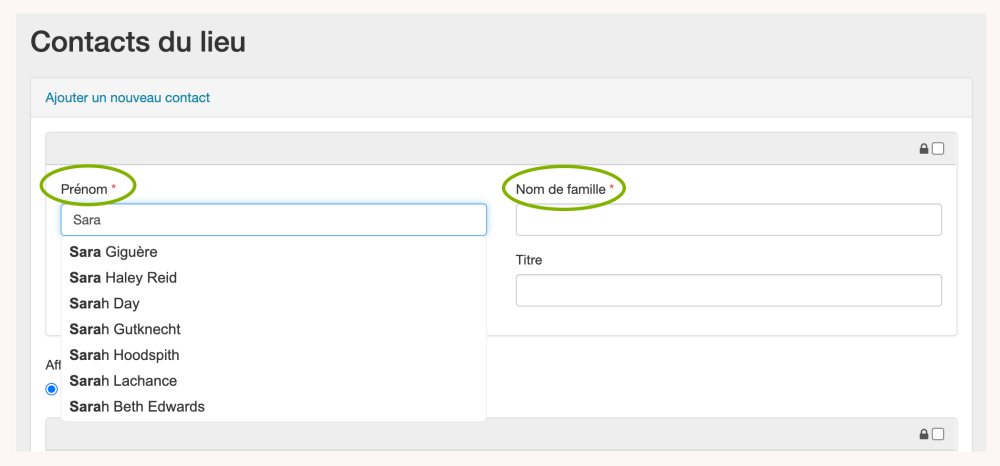Click the lock icon in the first contact header
The image size is (1000, 466).
[924, 149]
